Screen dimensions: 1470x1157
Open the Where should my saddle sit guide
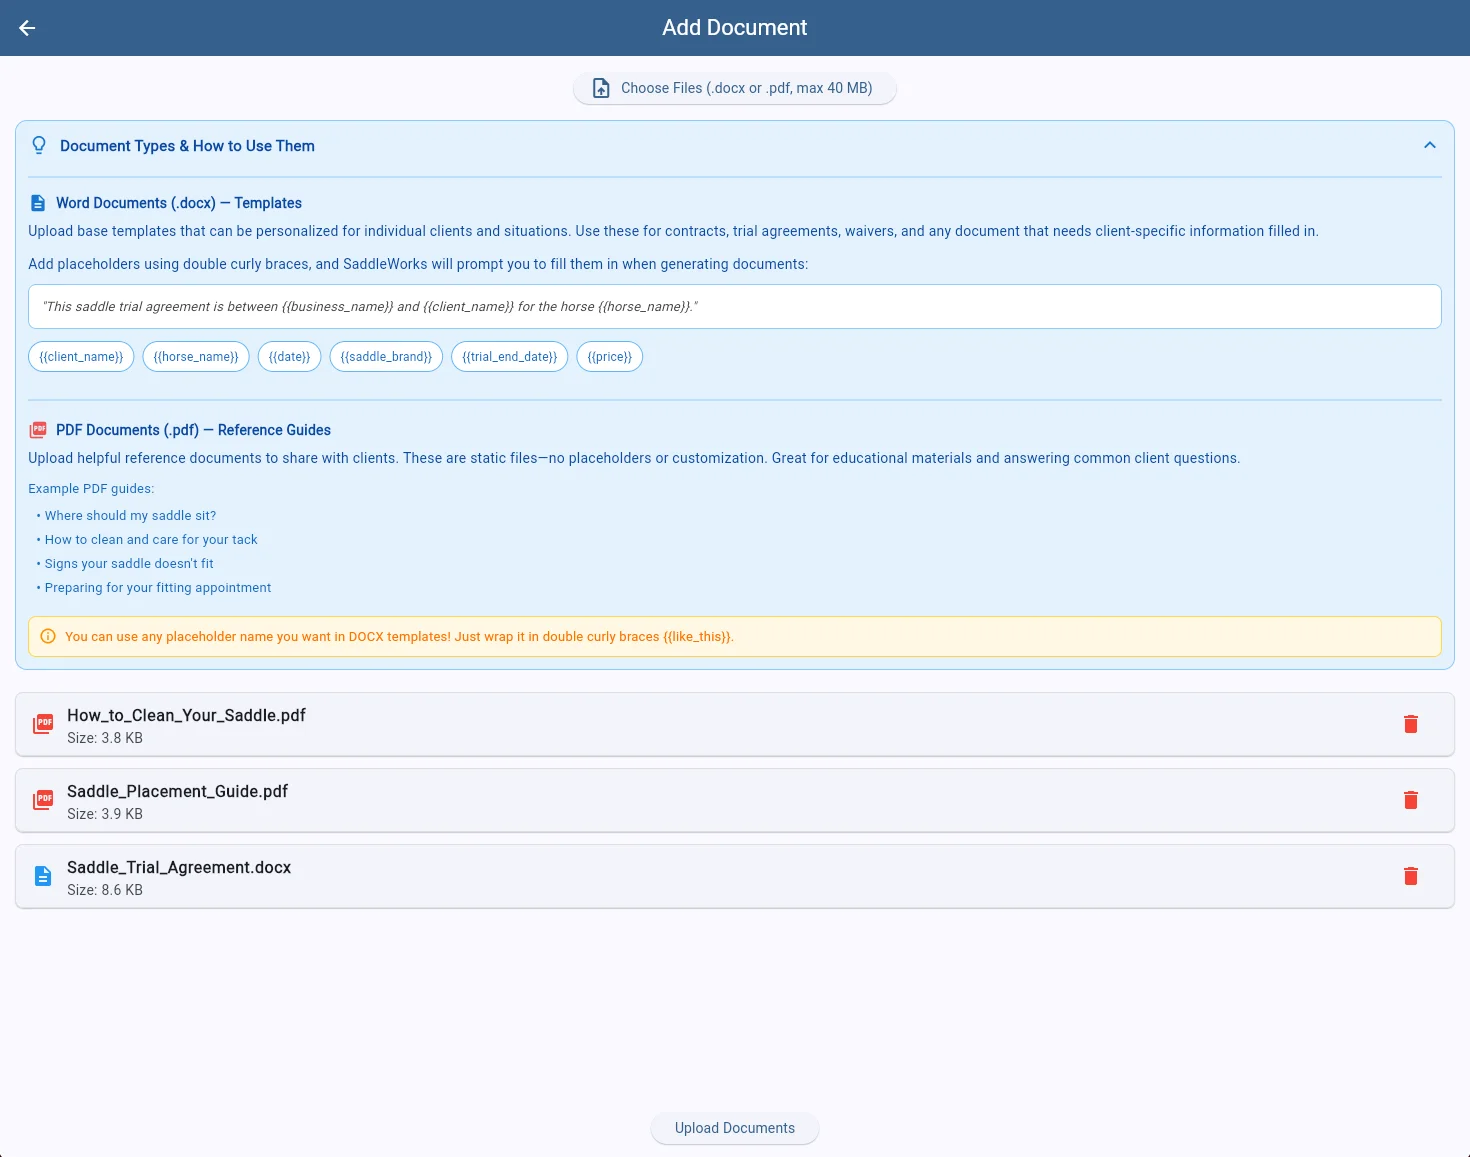(130, 515)
